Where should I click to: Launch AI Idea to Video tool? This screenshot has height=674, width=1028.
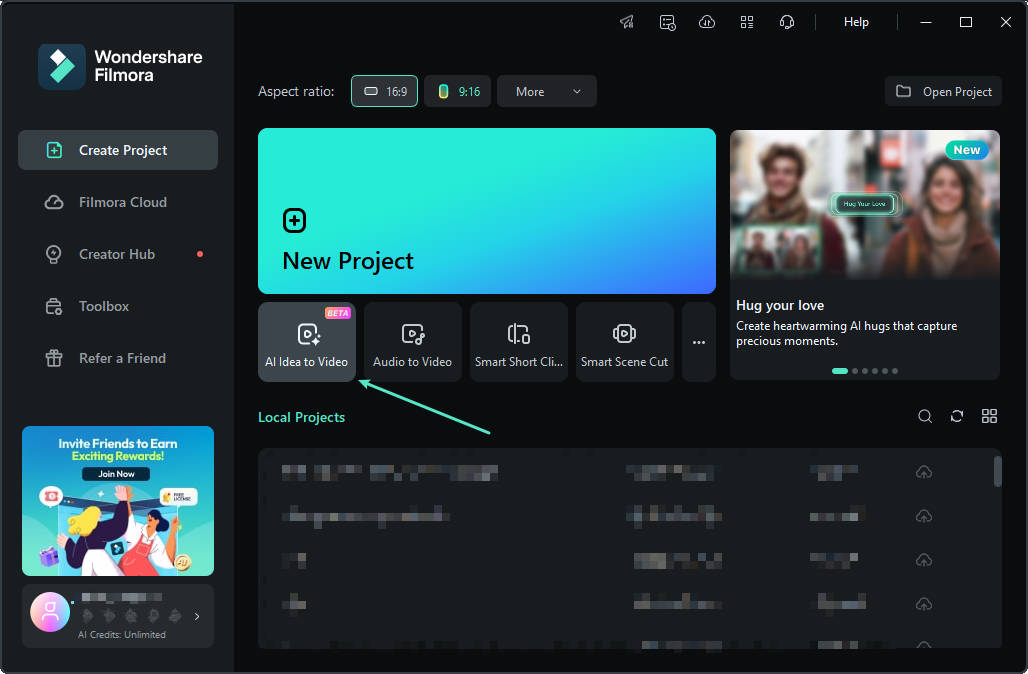click(307, 342)
